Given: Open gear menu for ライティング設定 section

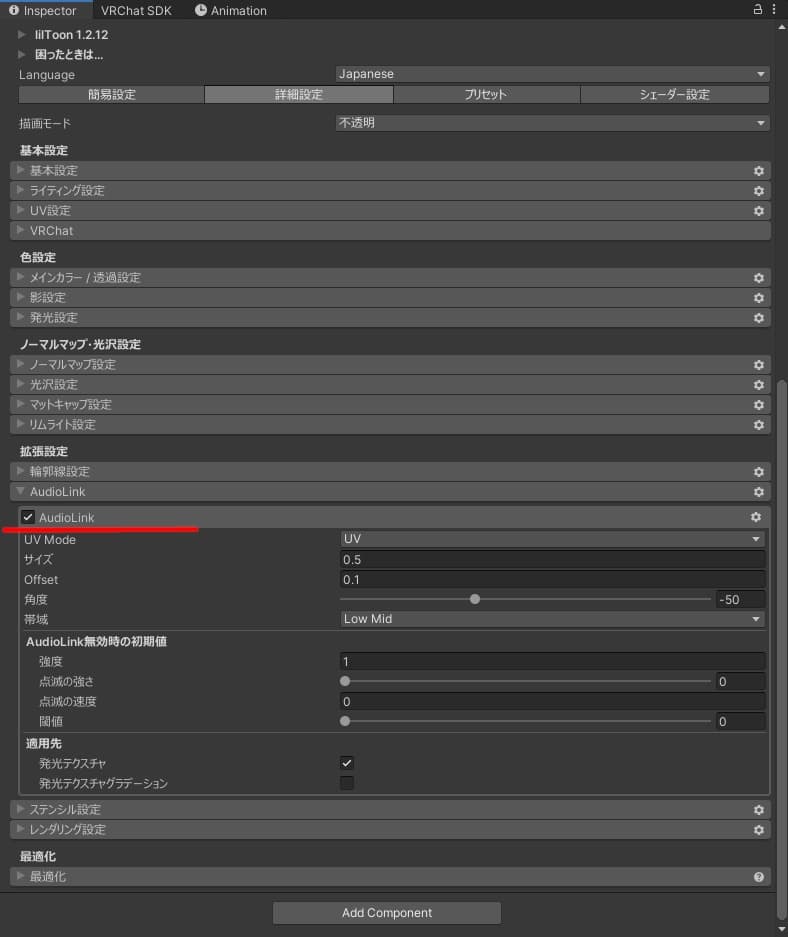Looking at the screenshot, I should 759,191.
